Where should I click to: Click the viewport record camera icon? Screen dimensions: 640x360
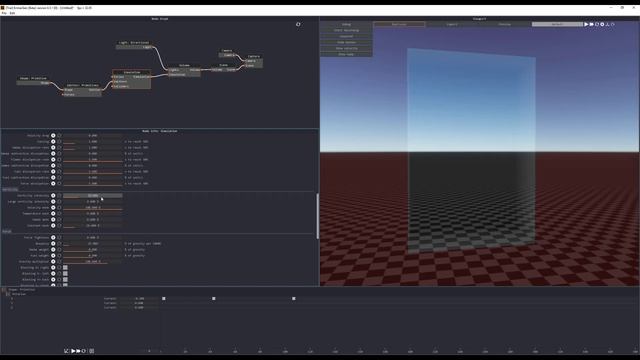pyautogui.click(x=591, y=24)
